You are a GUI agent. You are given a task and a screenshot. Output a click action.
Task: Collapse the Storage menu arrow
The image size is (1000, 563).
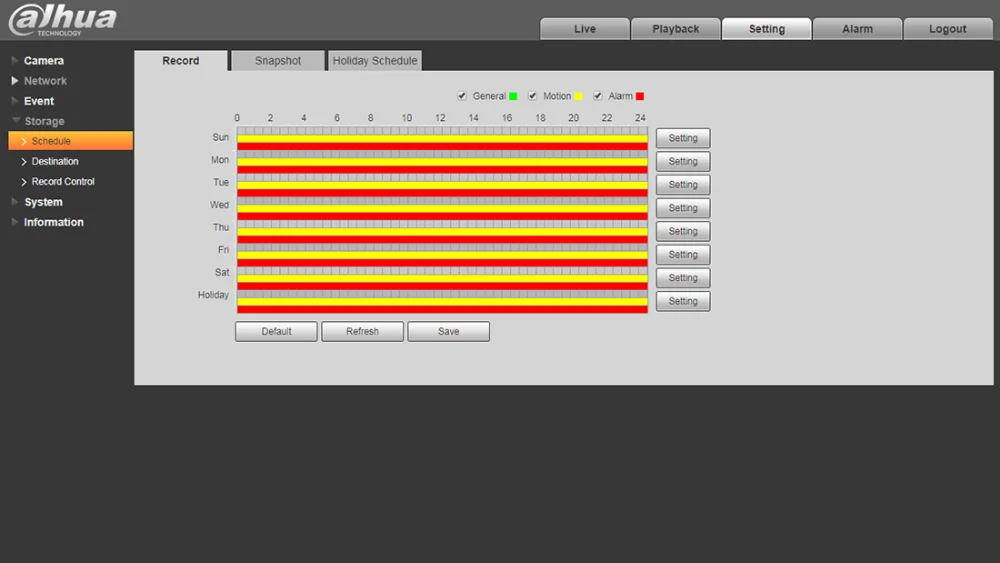(x=15, y=121)
